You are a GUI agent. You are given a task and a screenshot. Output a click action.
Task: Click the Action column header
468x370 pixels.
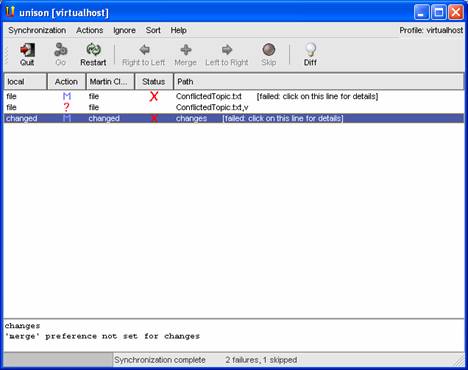(x=67, y=82)
